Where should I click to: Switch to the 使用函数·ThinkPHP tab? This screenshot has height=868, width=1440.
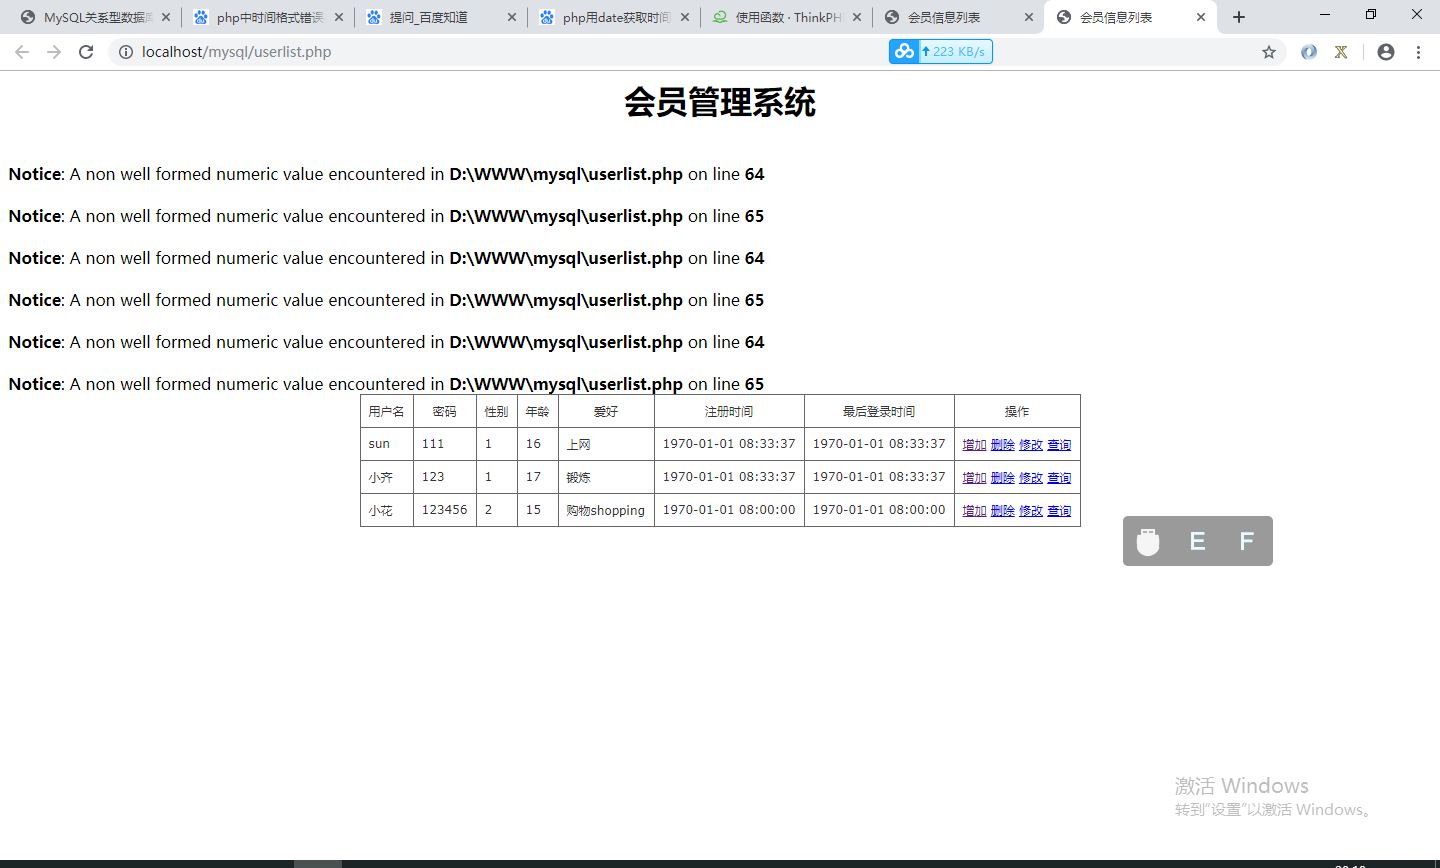(x=787, y=16)
